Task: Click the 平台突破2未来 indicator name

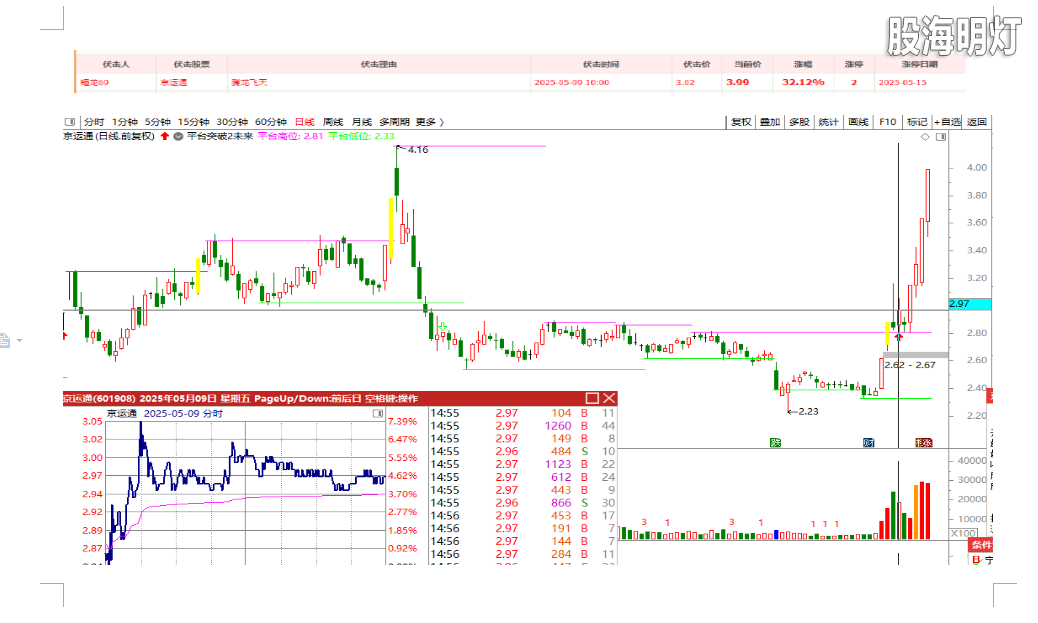Action: (x=220, y=136)
